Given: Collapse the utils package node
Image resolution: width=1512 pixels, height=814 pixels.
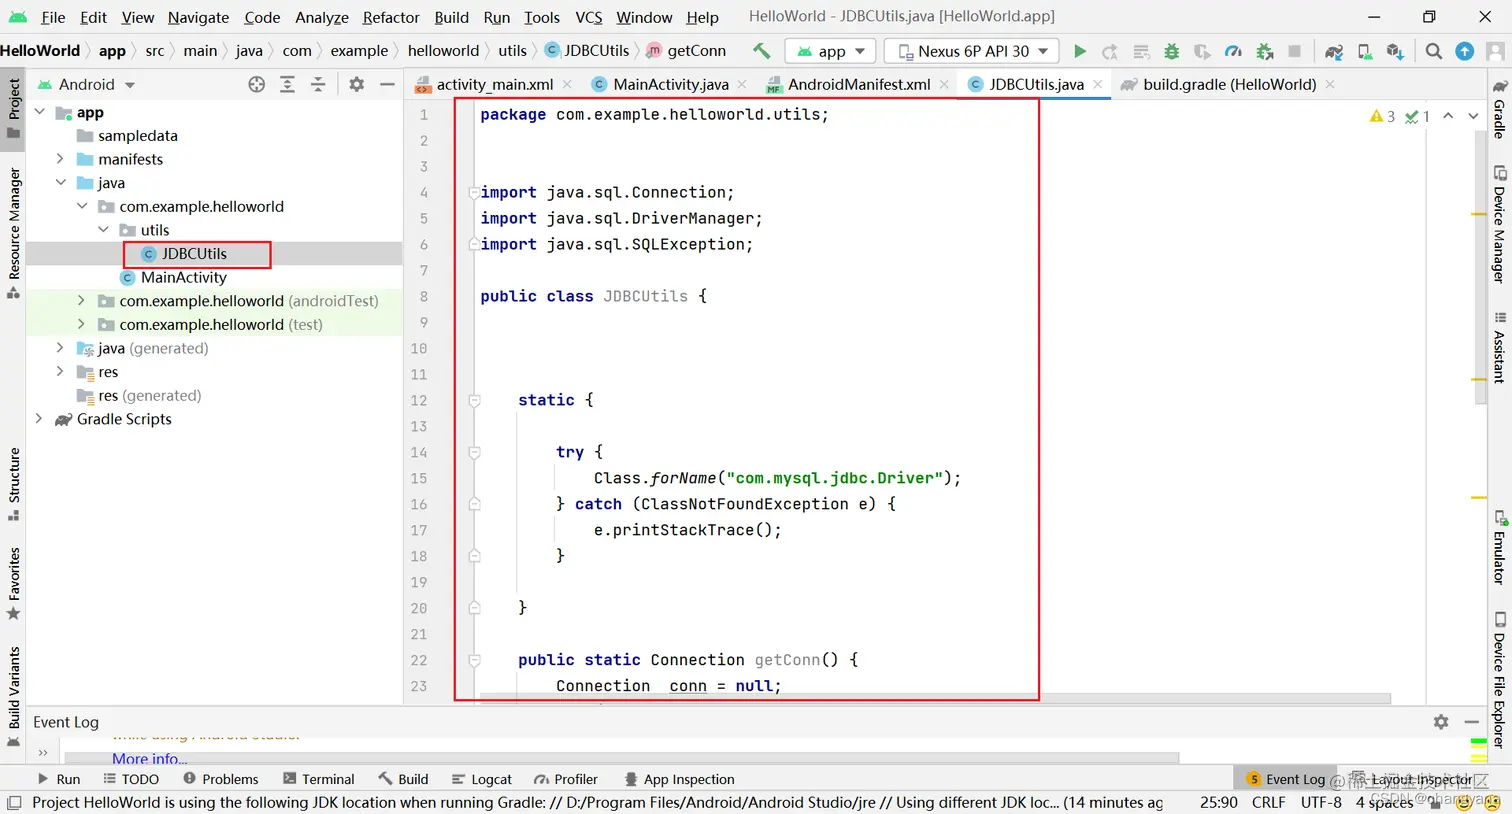Looking at the screenshot, I should point(104,230).
